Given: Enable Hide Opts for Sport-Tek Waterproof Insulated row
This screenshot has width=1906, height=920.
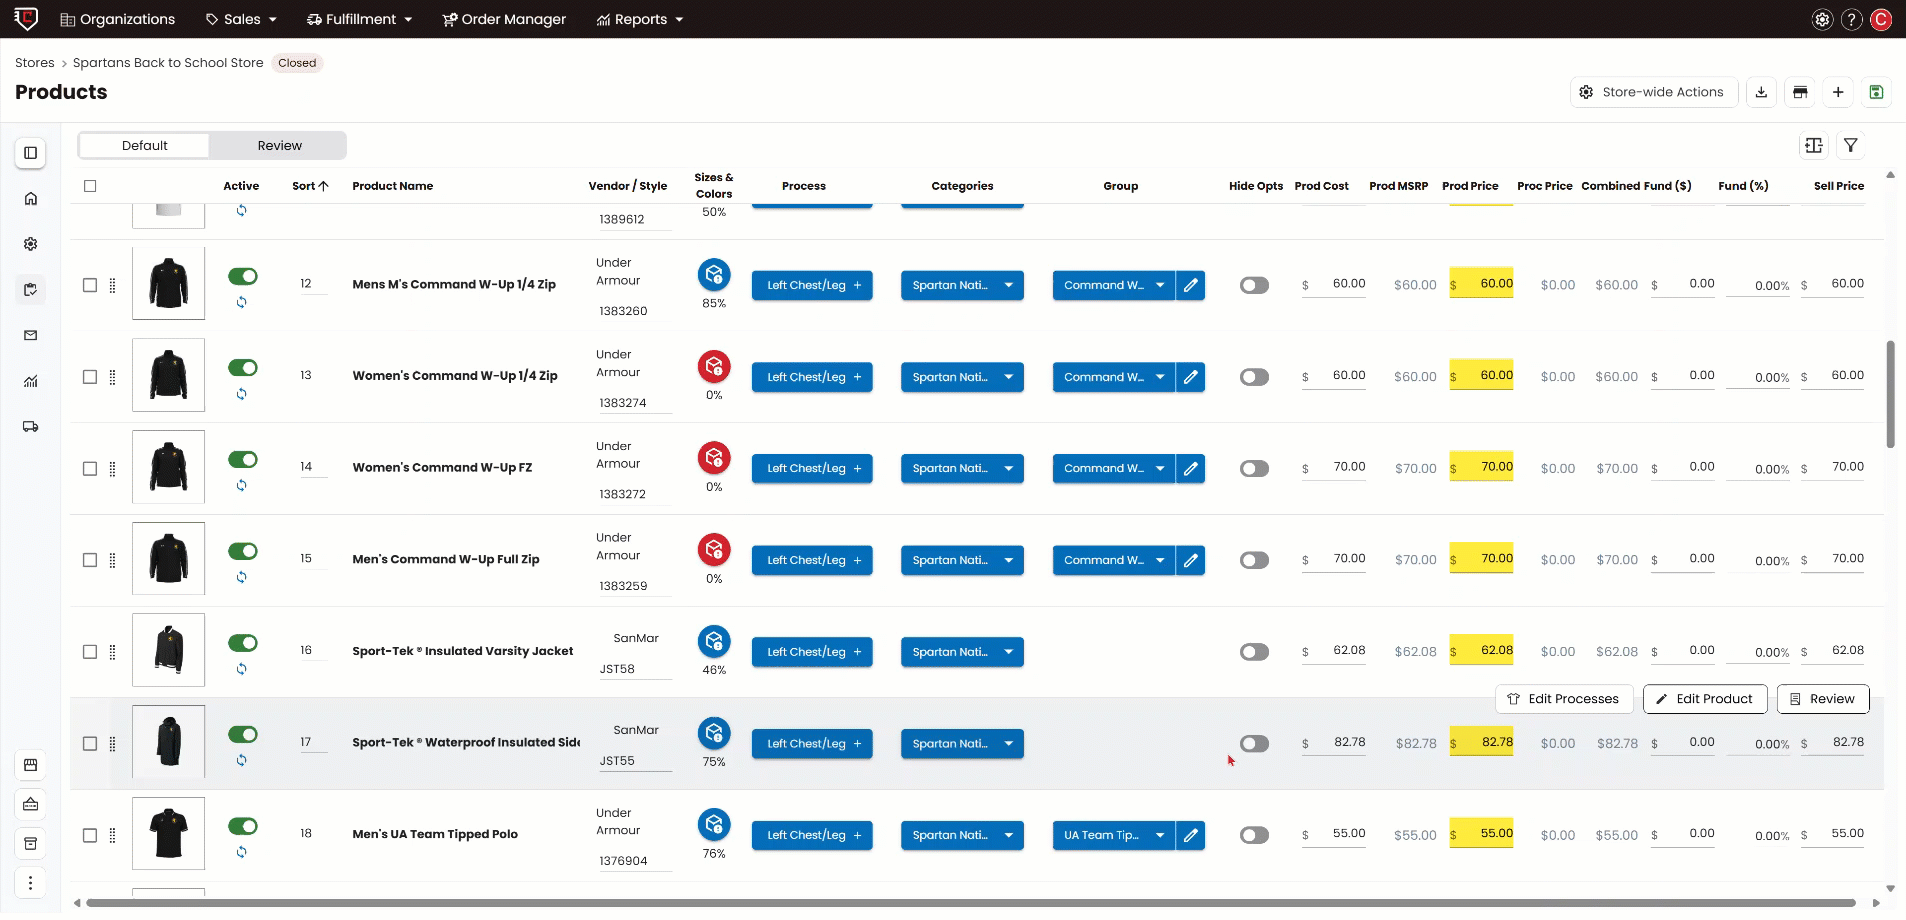Looking at the screenshot, I should (1254, 743).
